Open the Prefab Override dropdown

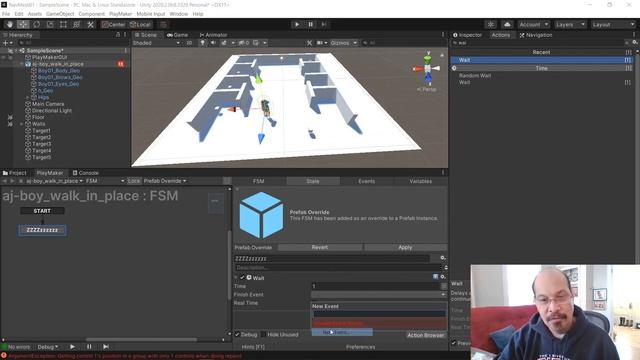(165, 181)
